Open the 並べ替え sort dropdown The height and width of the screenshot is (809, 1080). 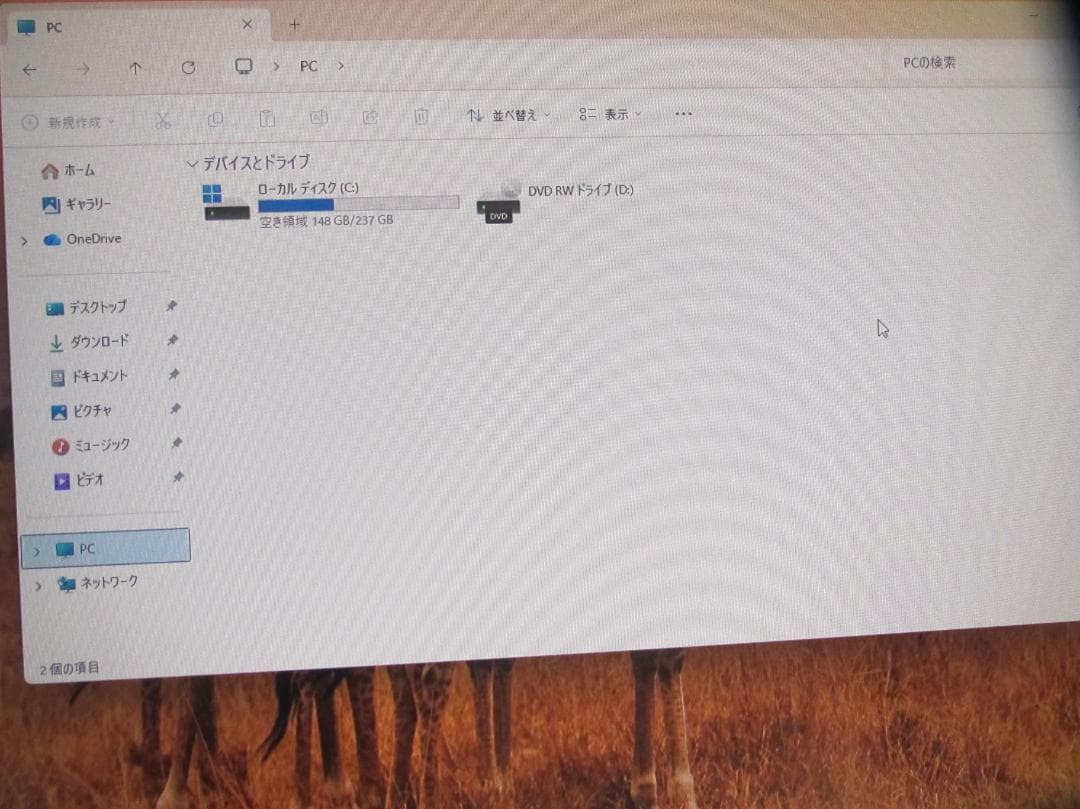[509, 115]
